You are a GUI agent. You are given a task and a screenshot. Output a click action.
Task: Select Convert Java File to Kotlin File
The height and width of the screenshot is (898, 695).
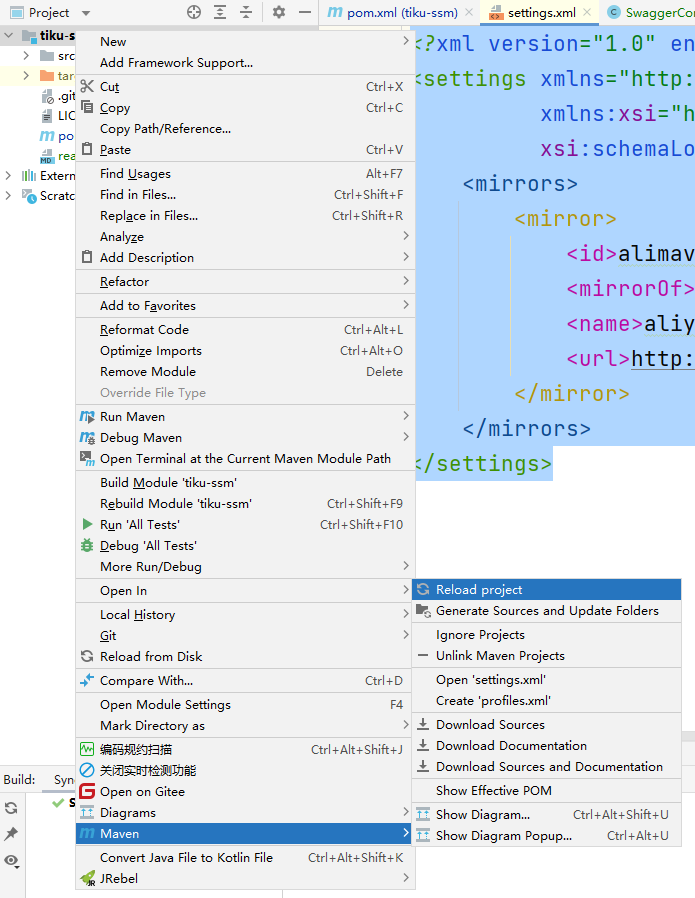[x=245, y=857]
